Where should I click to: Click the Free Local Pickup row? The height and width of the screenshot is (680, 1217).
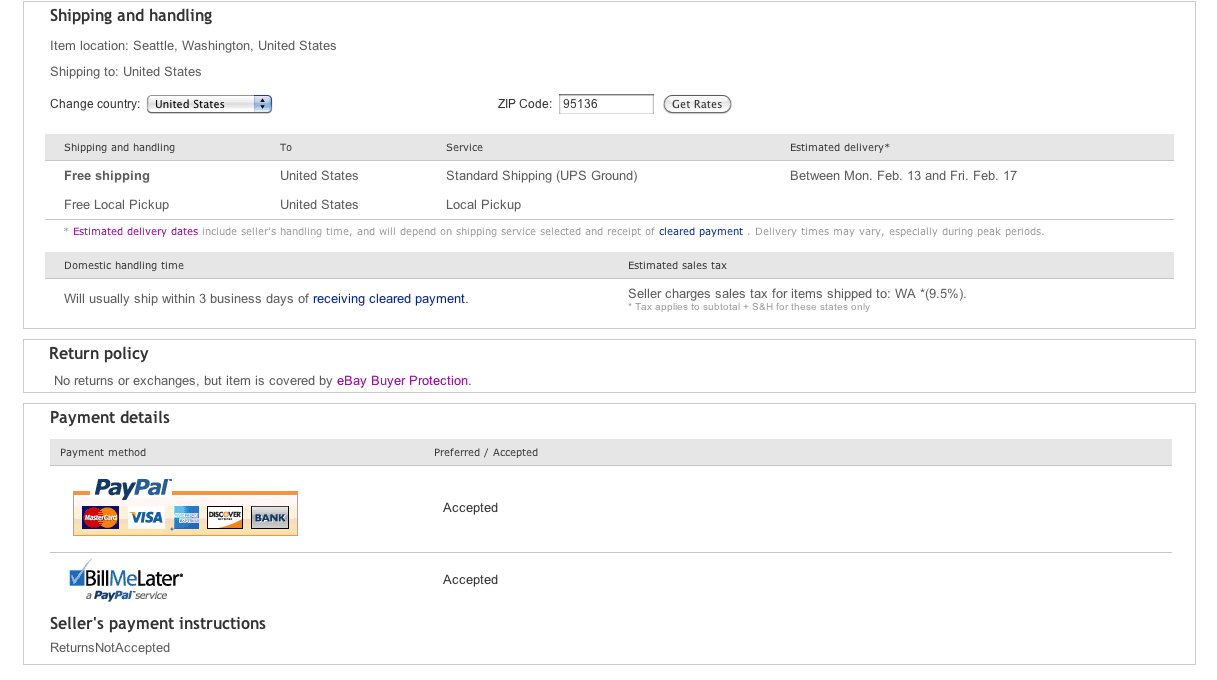[x=116, y=205]
